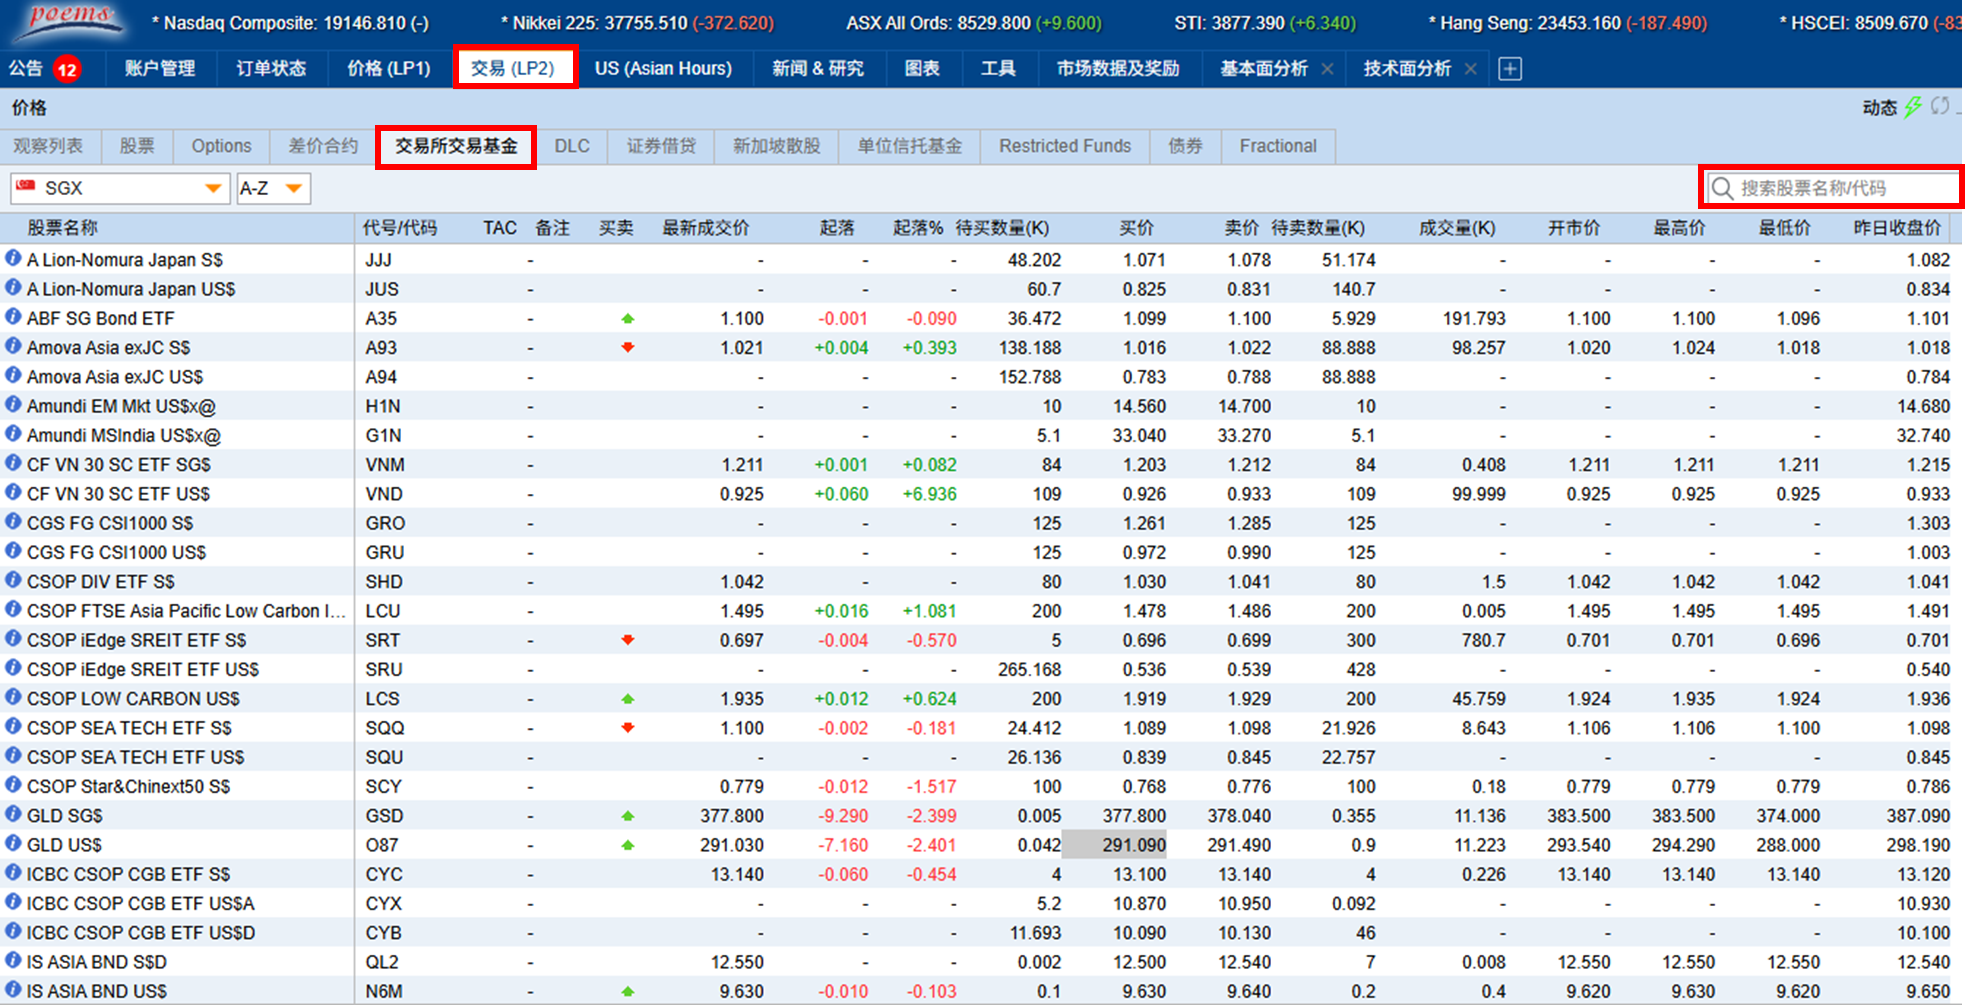Close the 基本面分析 tab
This screenshot has width=1965, height=1005.
1327,68
